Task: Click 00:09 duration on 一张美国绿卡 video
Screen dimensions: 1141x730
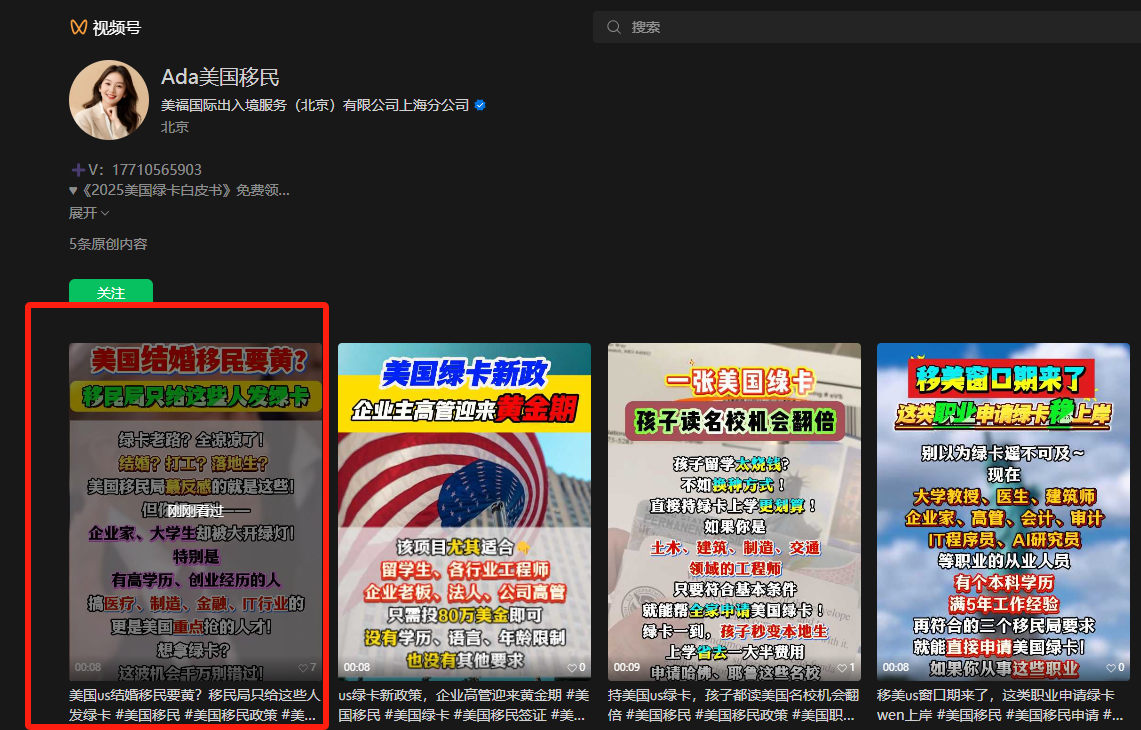Action: coord(627,667)
